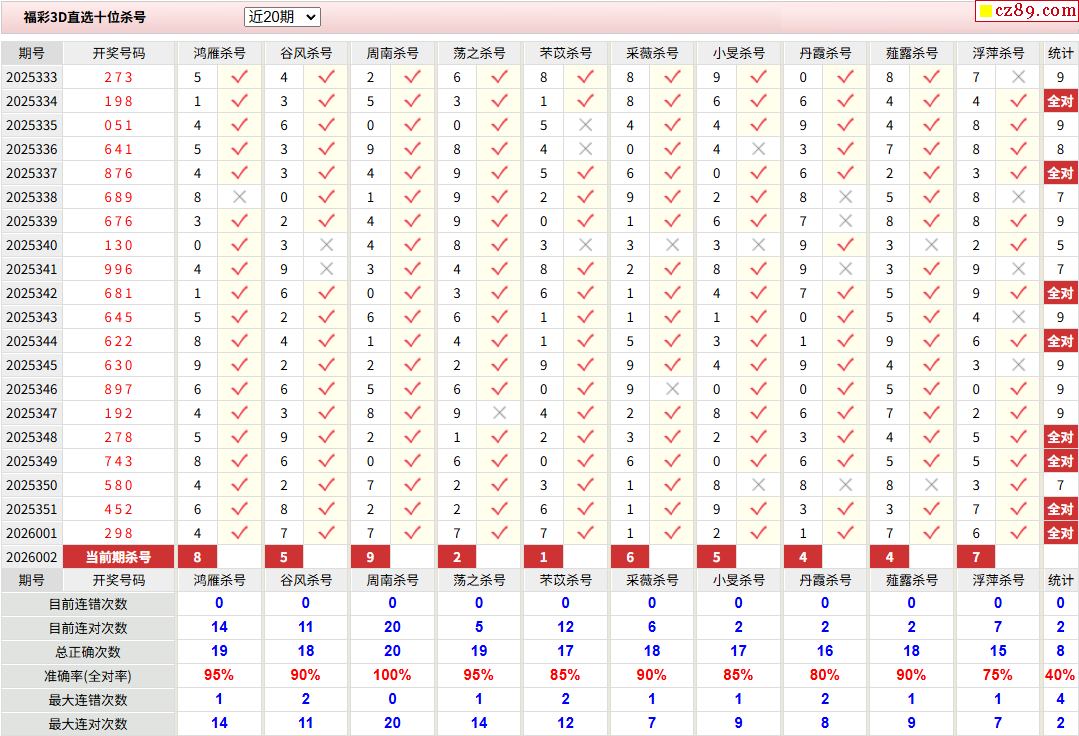This screenshot has height=736, width=1079.
Task: Click the grey cross in row 2025338 鸿雁 column
Action: point(239,197)
